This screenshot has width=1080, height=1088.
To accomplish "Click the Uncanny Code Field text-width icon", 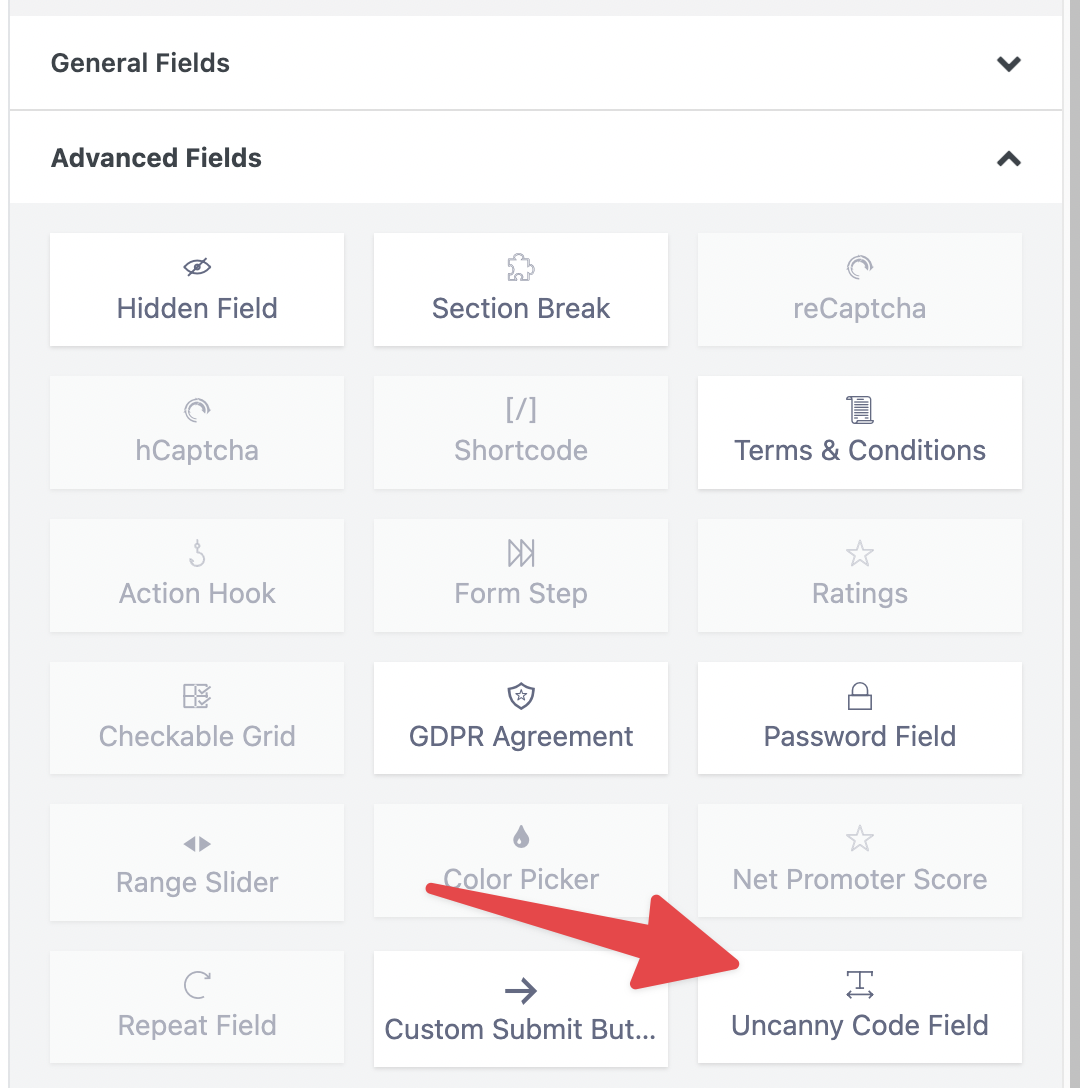I will coord(860,984).
